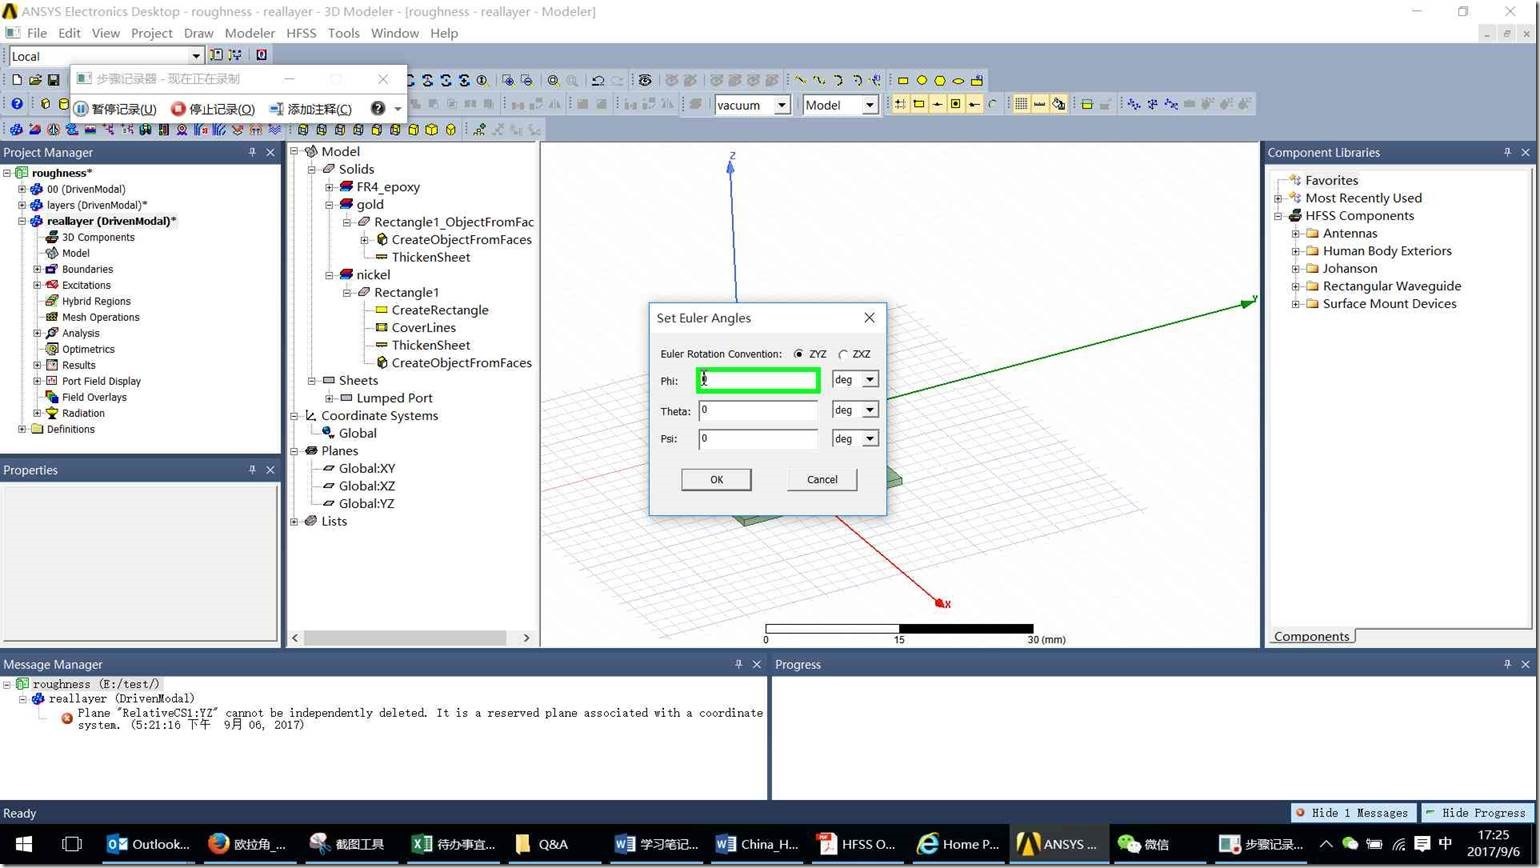Viewport: 1540px width, 868px height.
Task: Click the Draw circle toolbar icon
Action: click(922, 80)
